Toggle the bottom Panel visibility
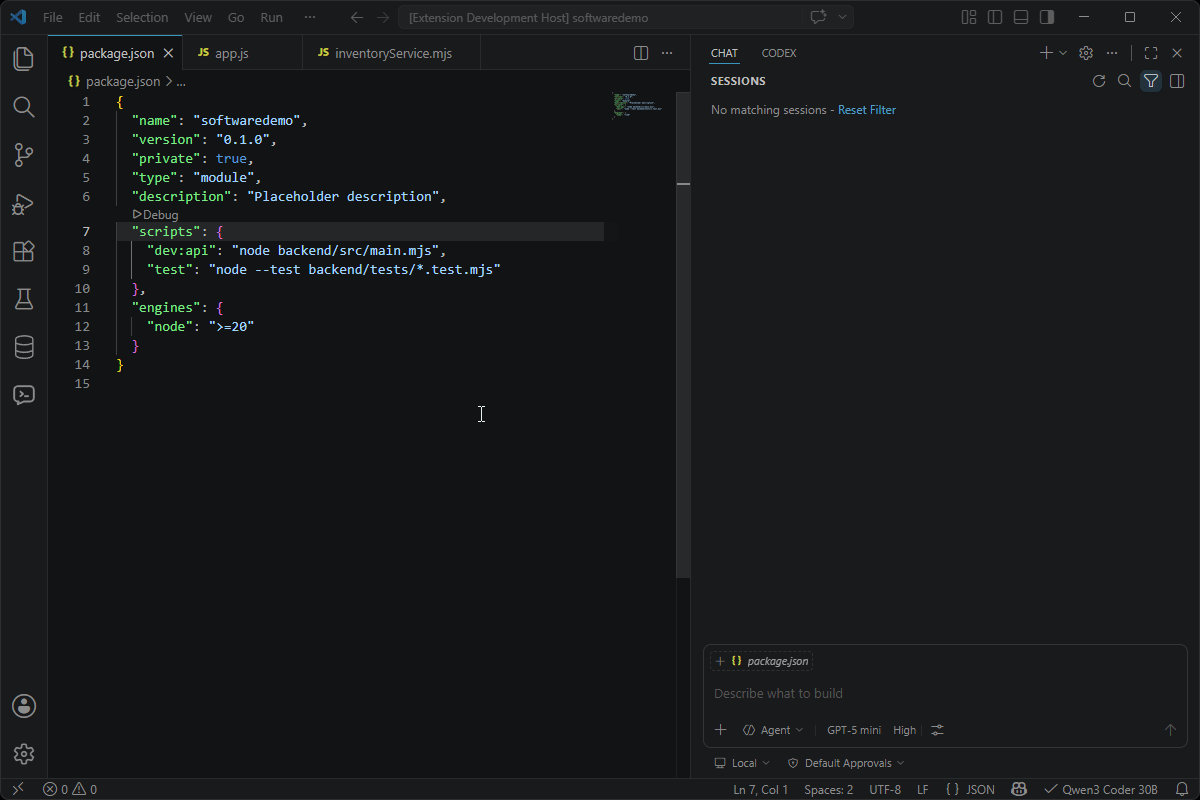Viewport: 1200px width, 800px height. (x=1020, y=17)
